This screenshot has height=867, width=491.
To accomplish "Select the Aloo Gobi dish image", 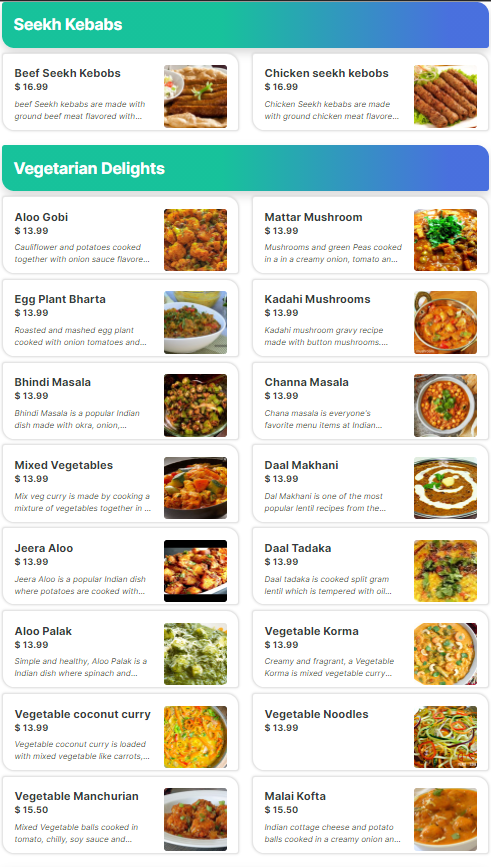I will pyautogui.click(x=195, y=240).
